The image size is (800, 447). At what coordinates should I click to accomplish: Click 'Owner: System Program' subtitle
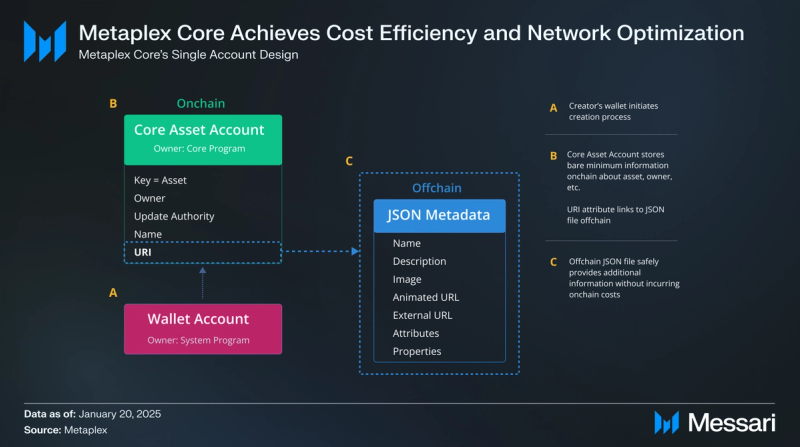tap(198, 340)
